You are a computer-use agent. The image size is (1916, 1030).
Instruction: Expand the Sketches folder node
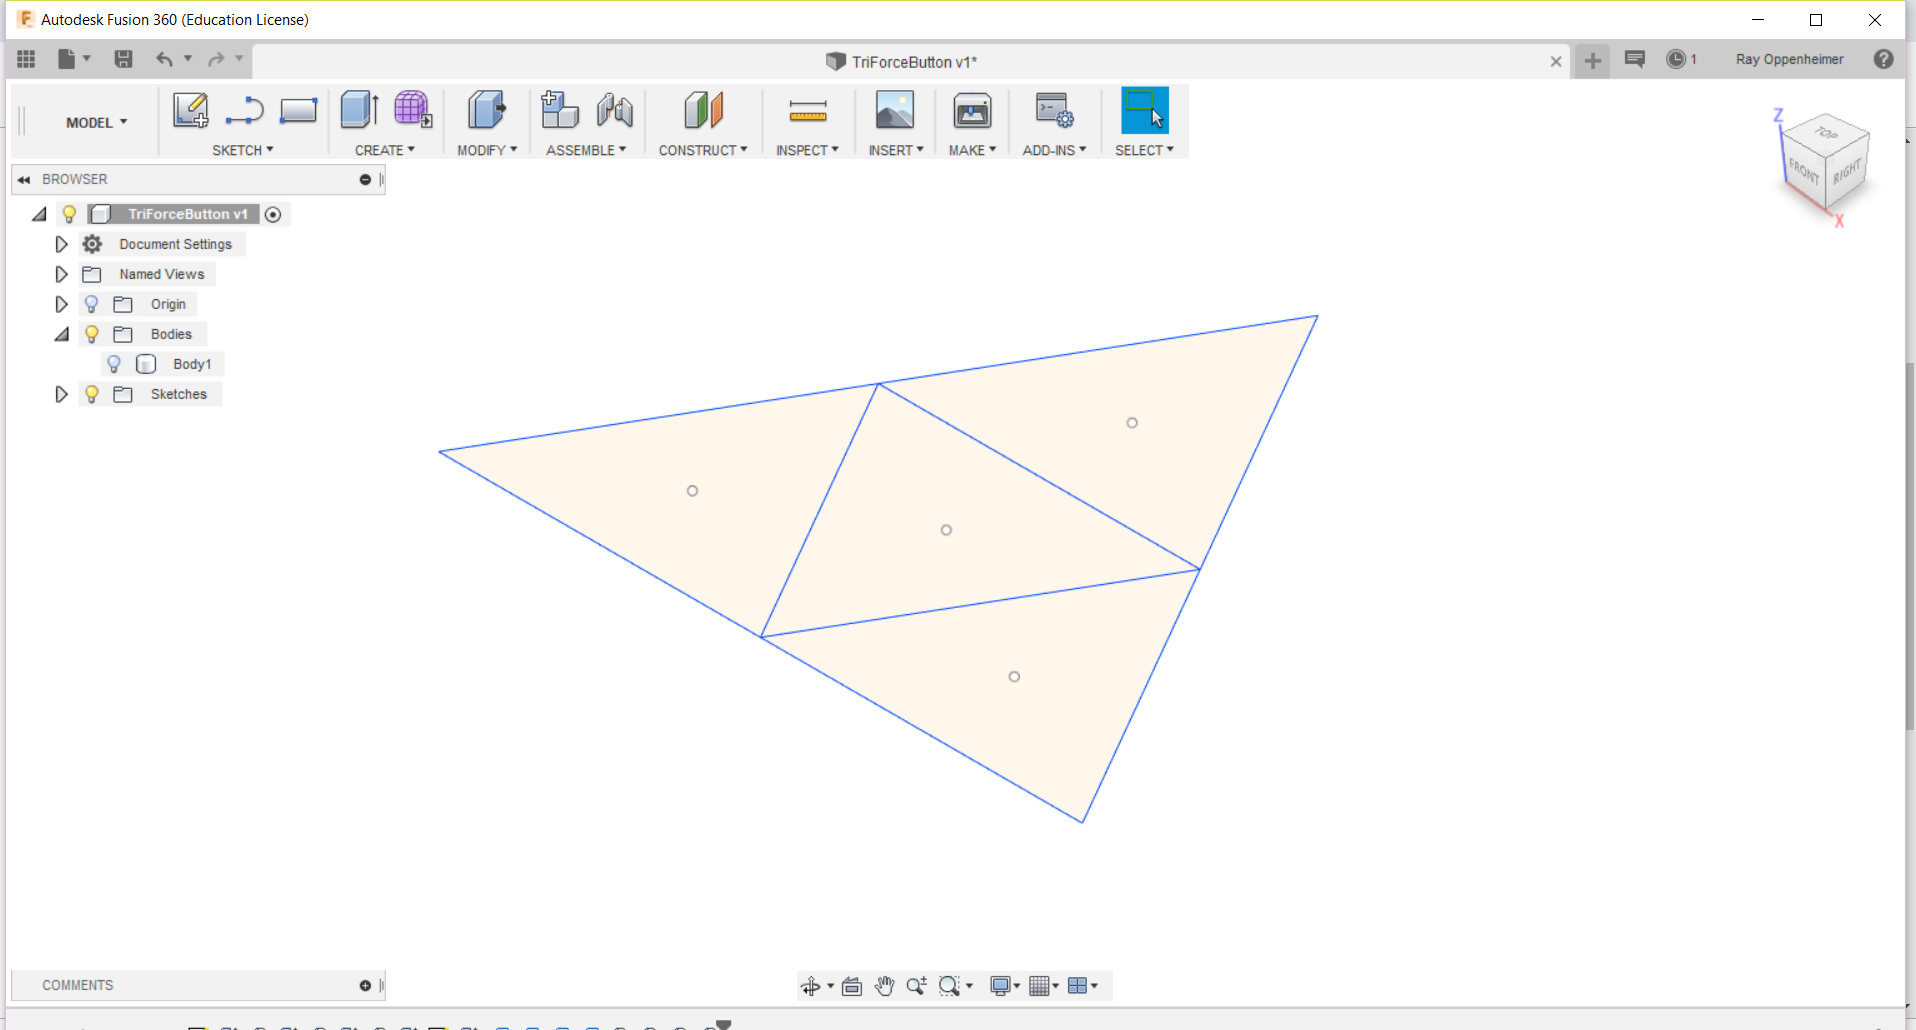tap(61, 394)
